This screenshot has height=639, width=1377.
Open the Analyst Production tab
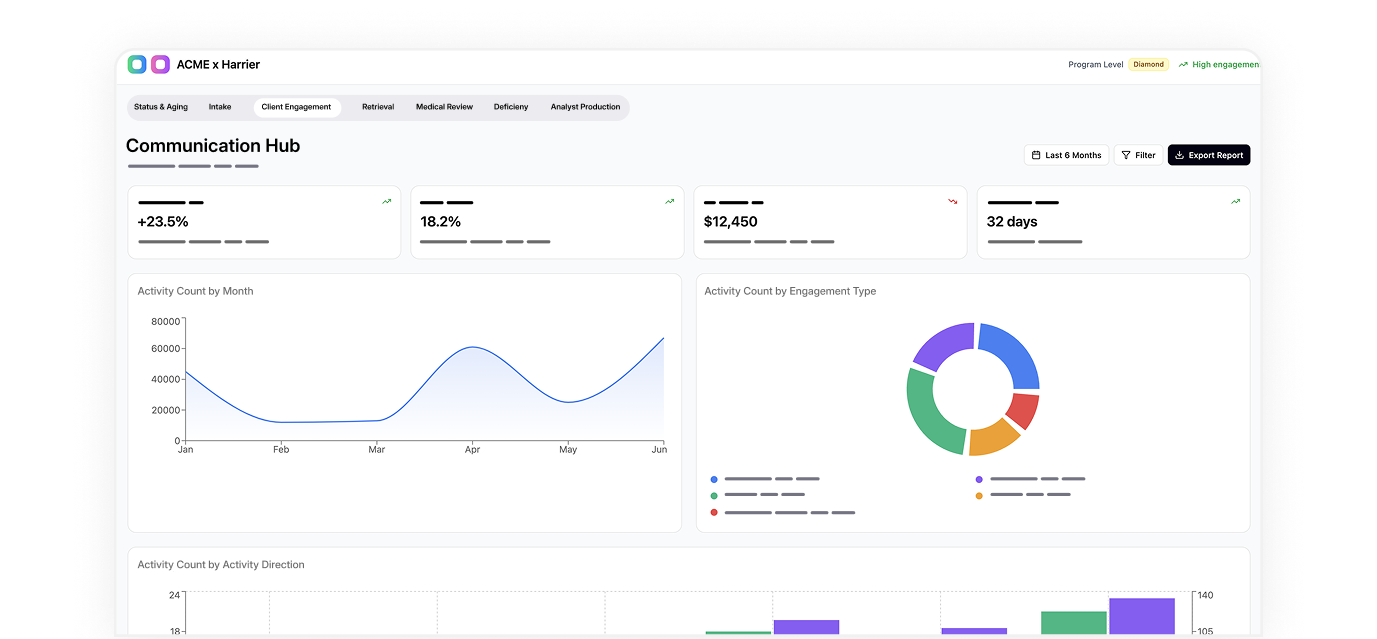coord(585,107)
